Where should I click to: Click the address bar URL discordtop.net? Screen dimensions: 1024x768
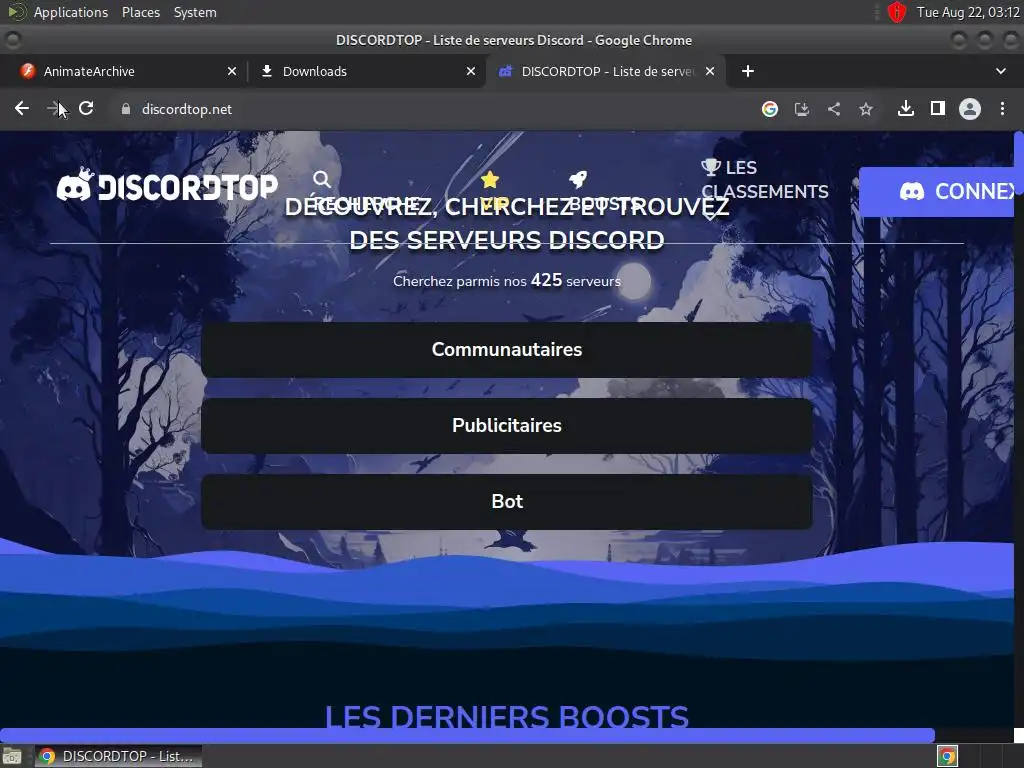tap(187, 109)
